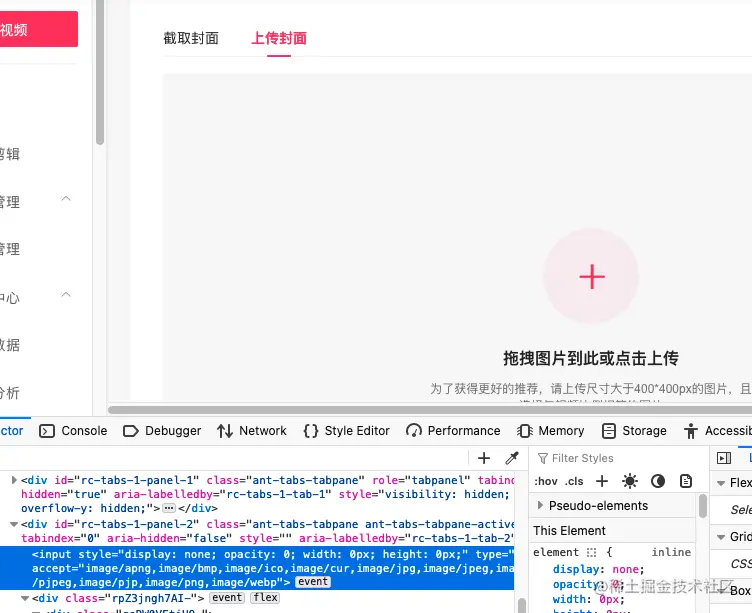Collapse the first 管理 sidebar chevron
This screenshot has height=613, width=752.
(x=66, y=199)
